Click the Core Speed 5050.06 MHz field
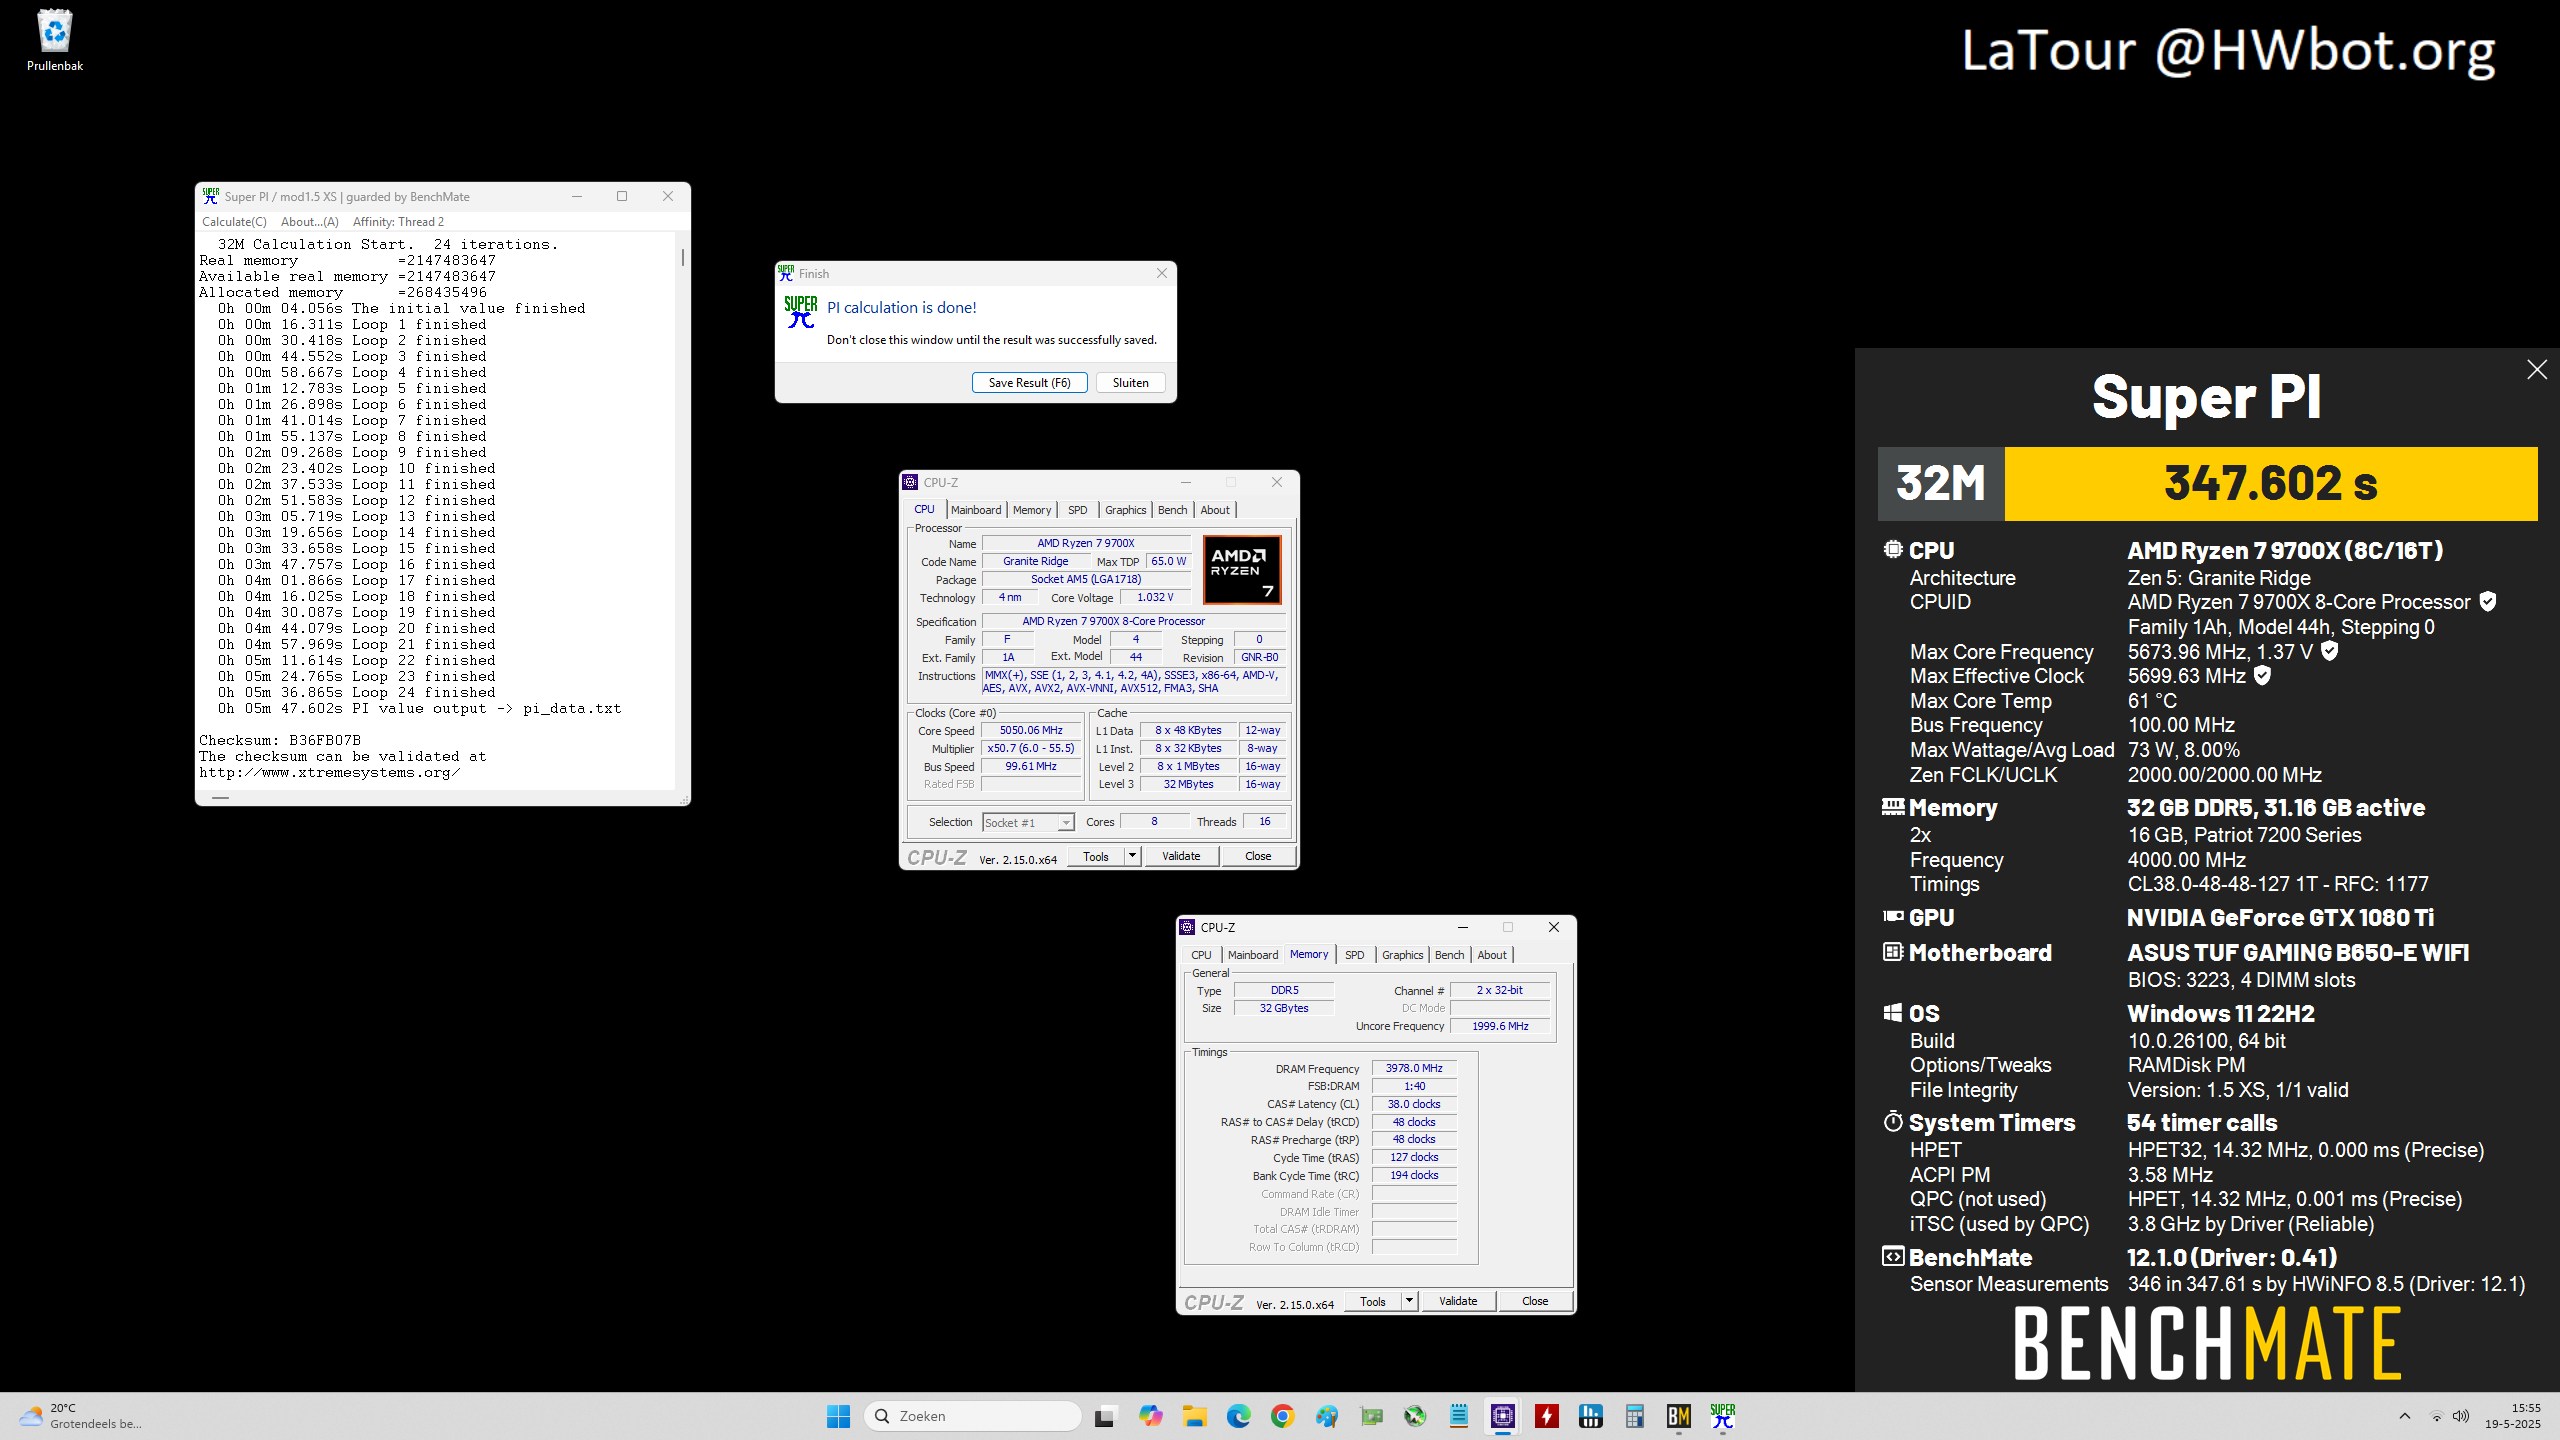2560x1440 pixels. click(1031, 730)
